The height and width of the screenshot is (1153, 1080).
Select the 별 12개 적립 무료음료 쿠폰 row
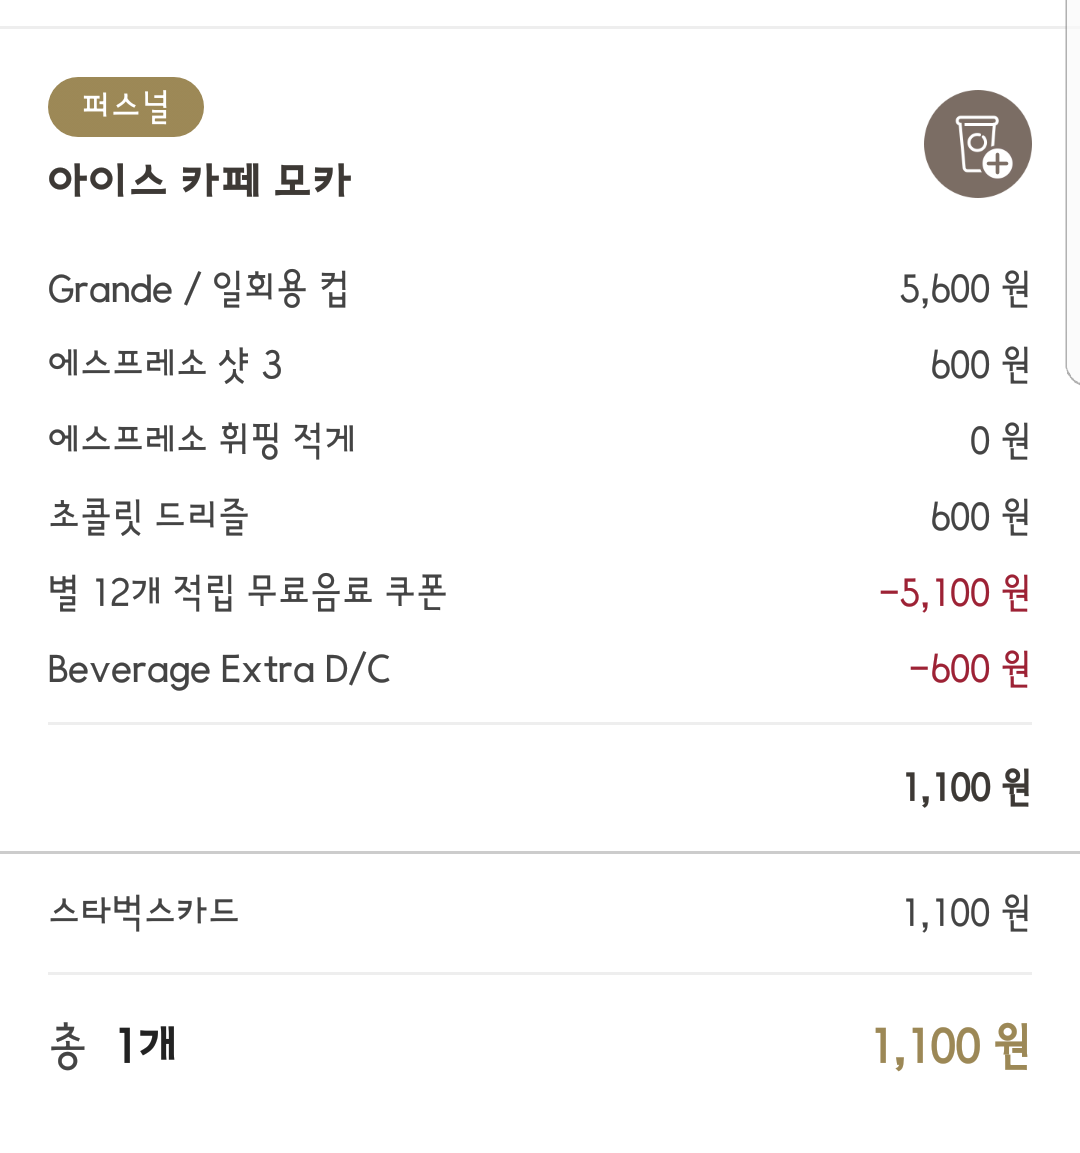coord(539,593)
